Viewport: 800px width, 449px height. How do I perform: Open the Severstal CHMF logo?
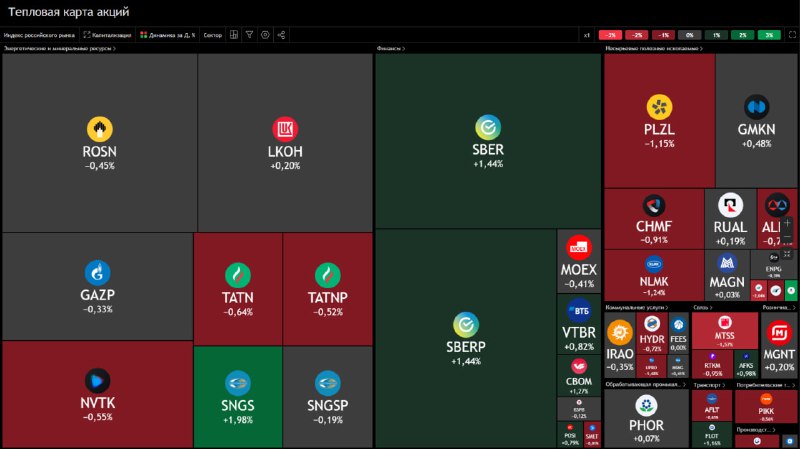(654, 206)
